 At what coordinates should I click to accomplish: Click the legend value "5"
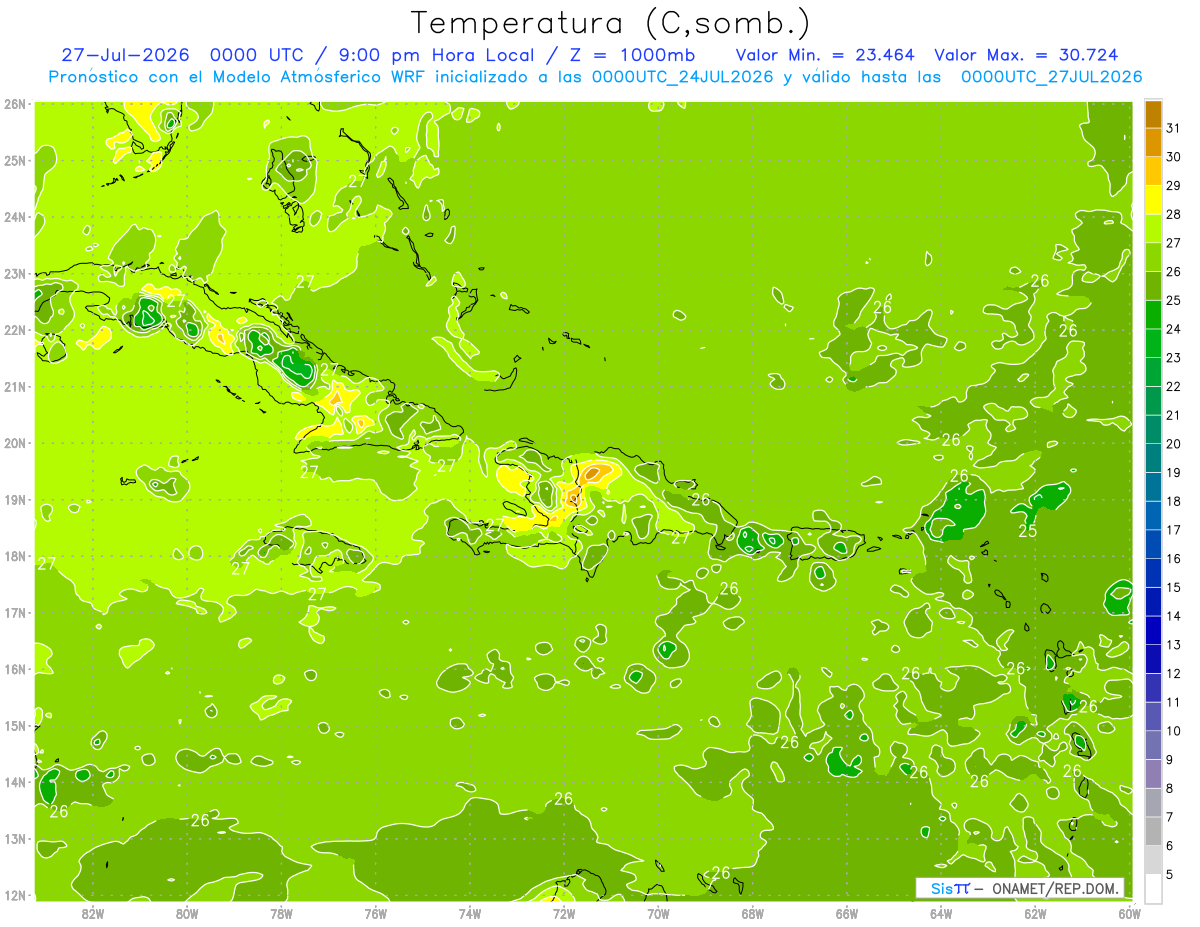coord(1170,874)
